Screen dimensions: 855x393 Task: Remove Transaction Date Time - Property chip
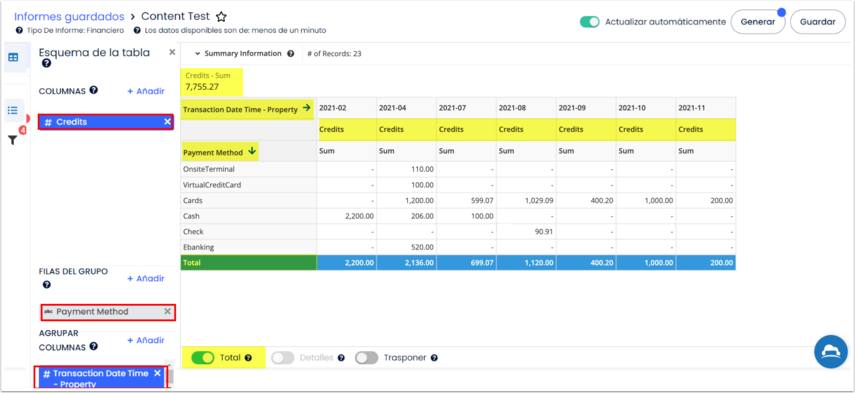click(x=158, y=373)
